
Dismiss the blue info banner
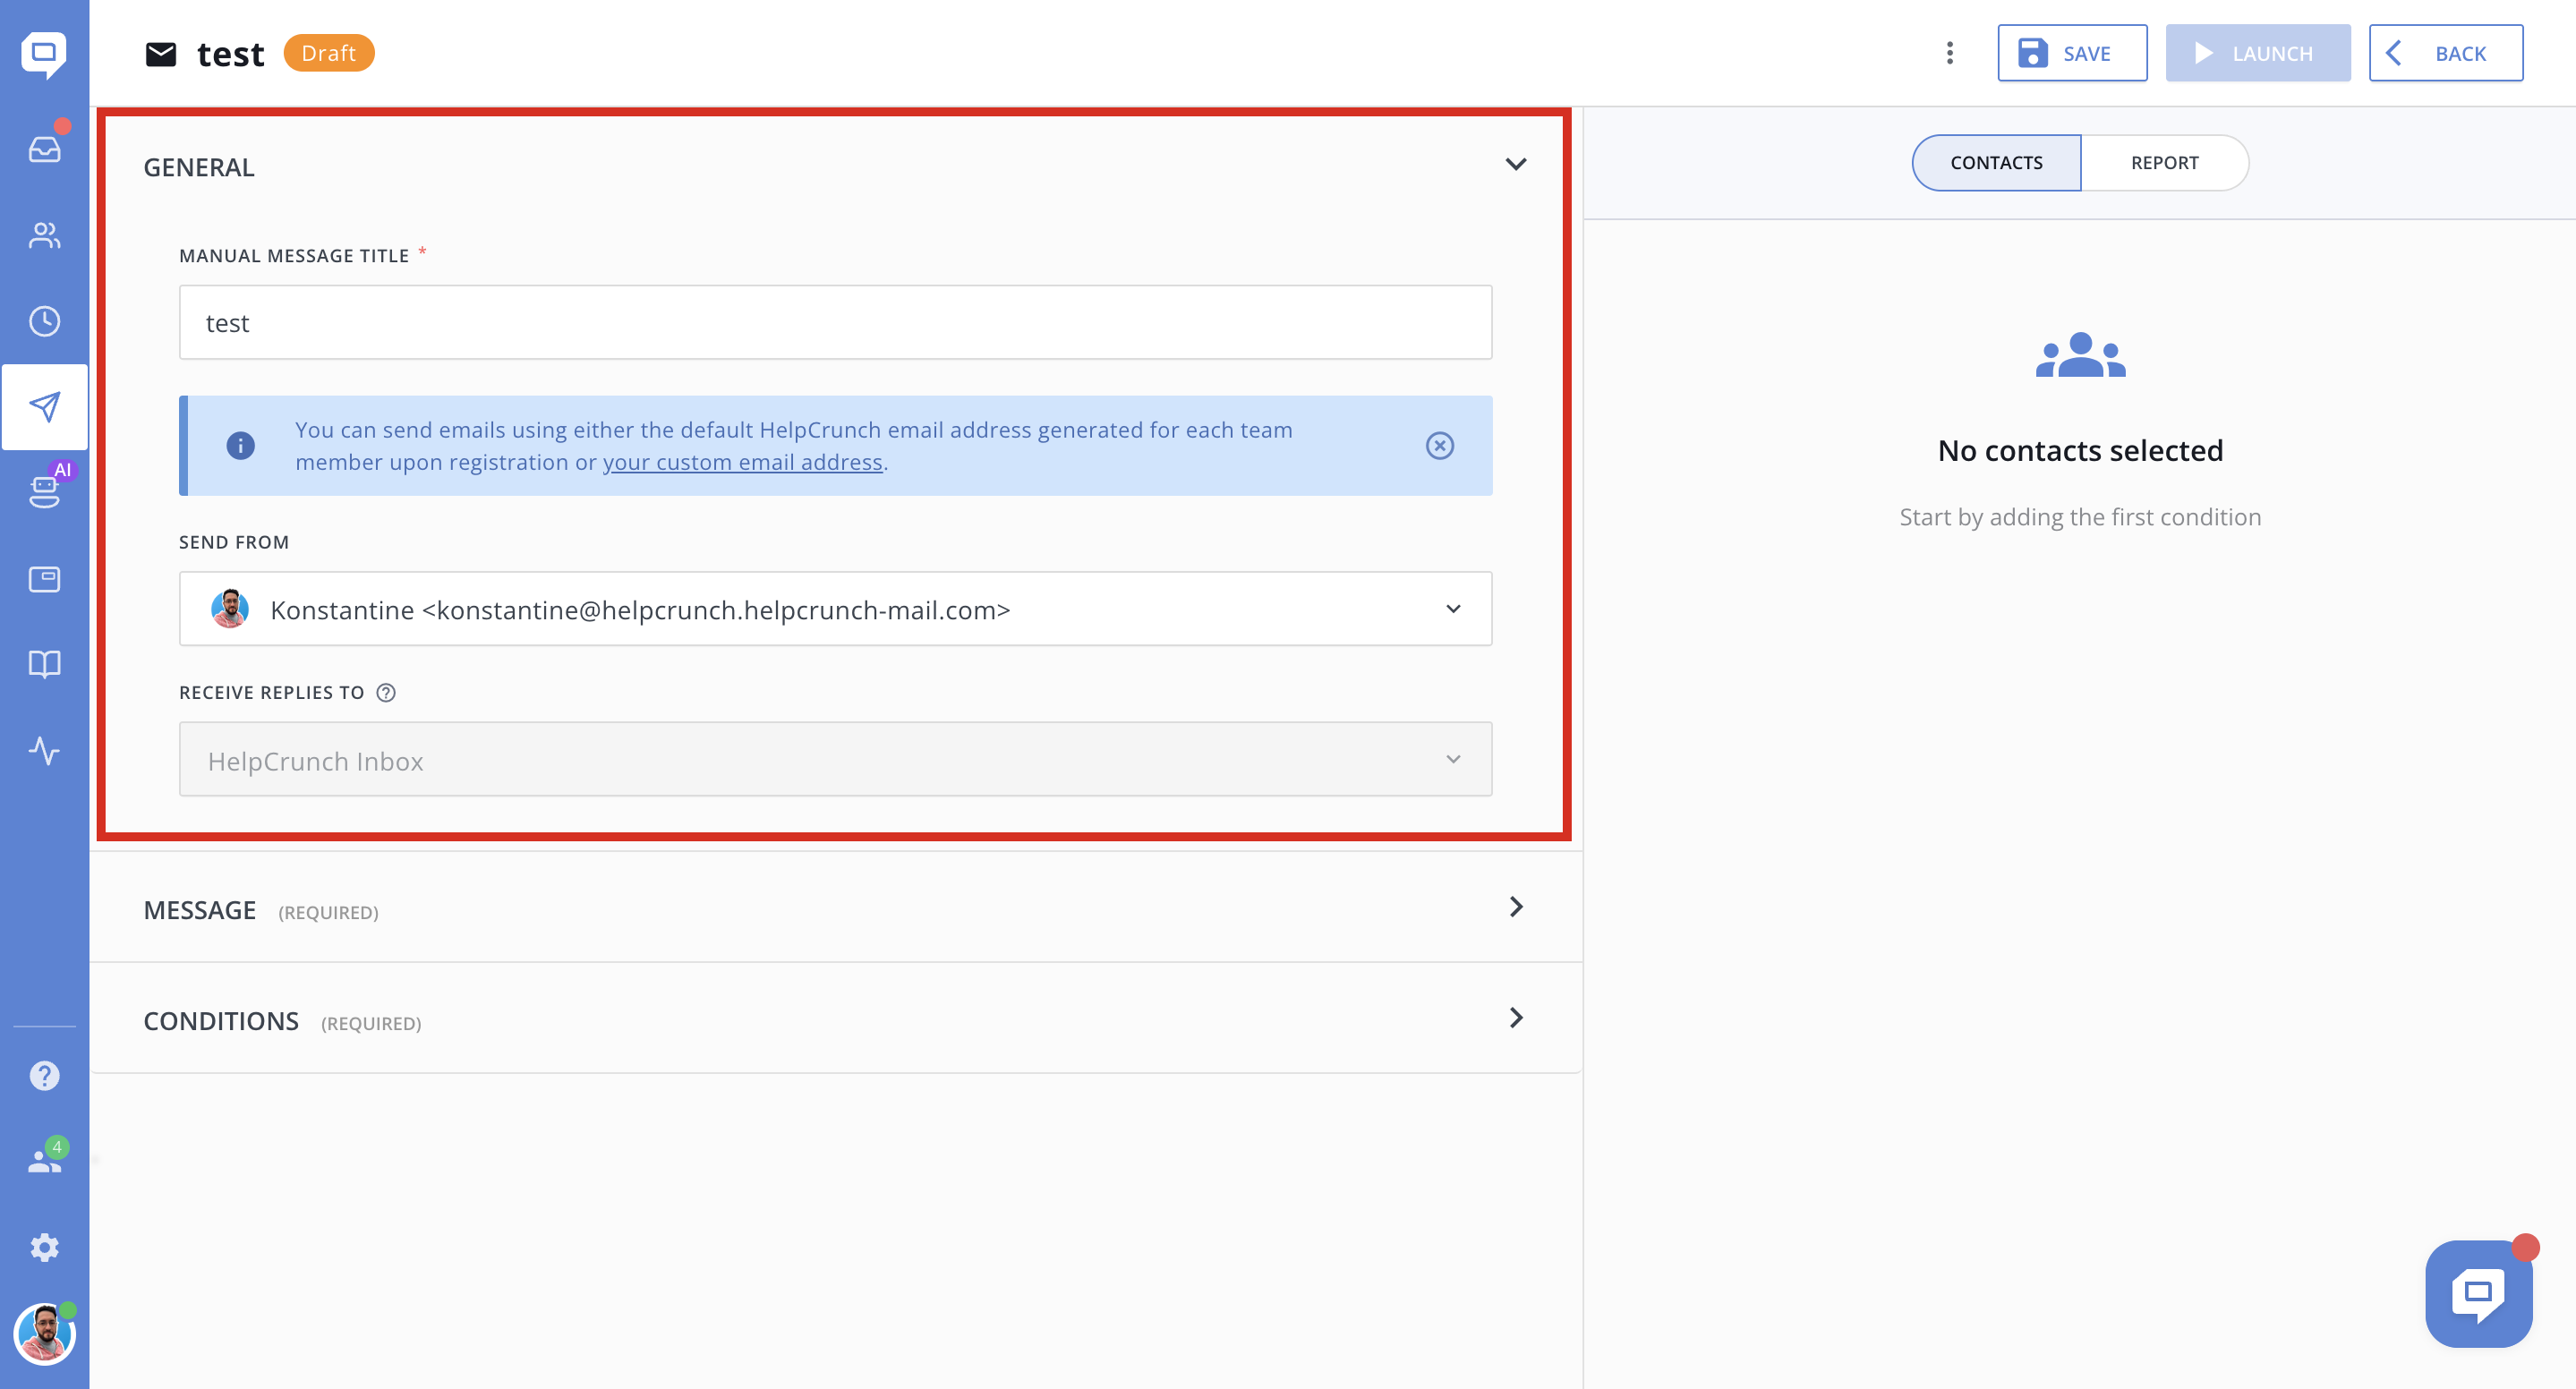1439,445
